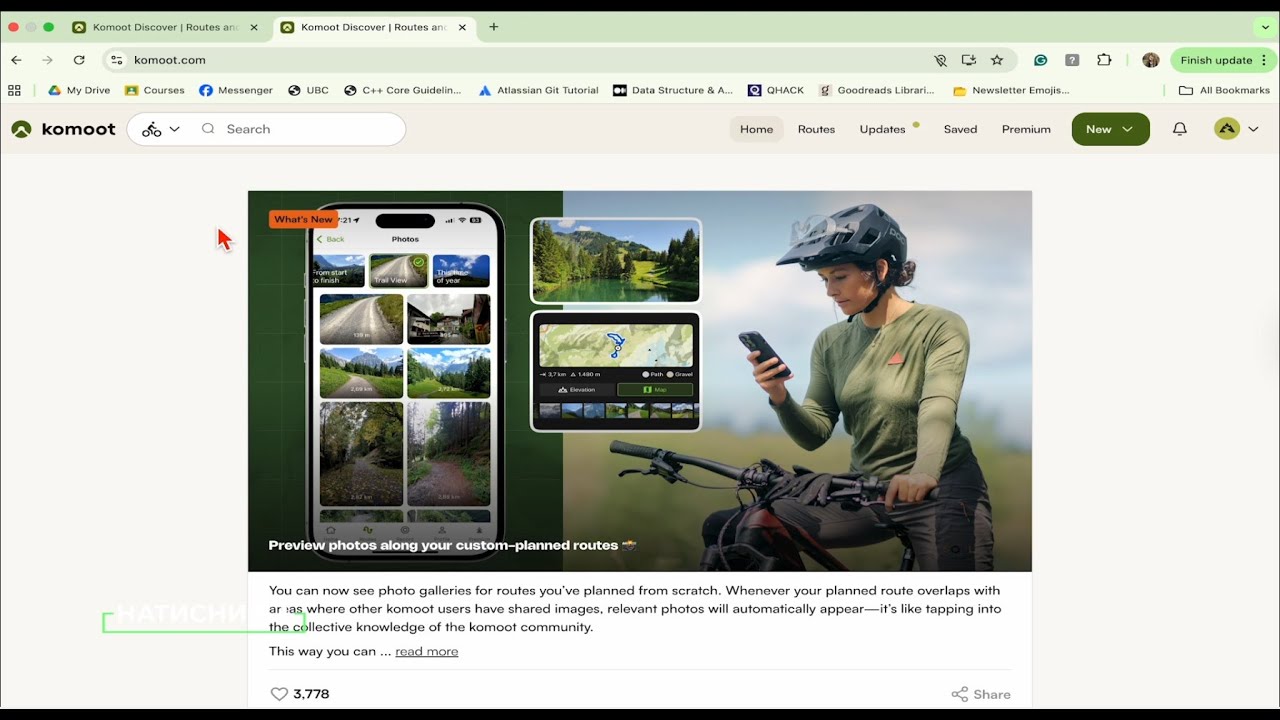
Task: Expand the tab search dropdown
Action: 1265,27
